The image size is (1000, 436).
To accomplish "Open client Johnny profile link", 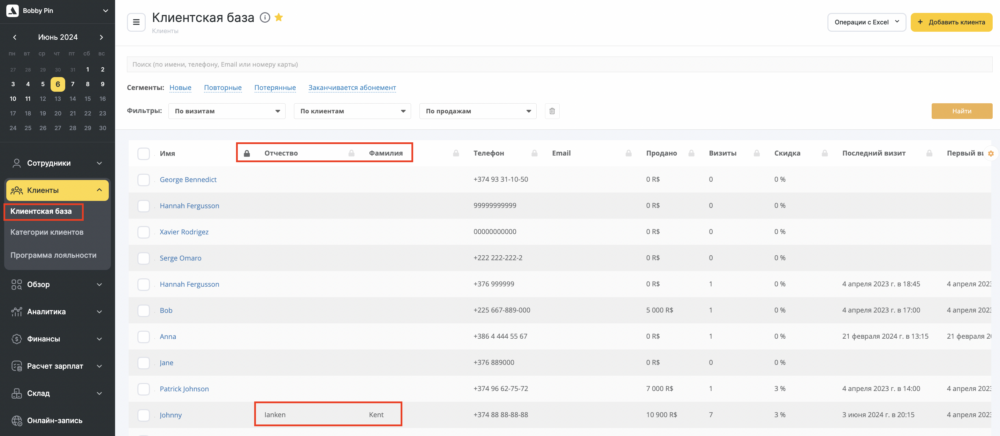I will [170, 415].
